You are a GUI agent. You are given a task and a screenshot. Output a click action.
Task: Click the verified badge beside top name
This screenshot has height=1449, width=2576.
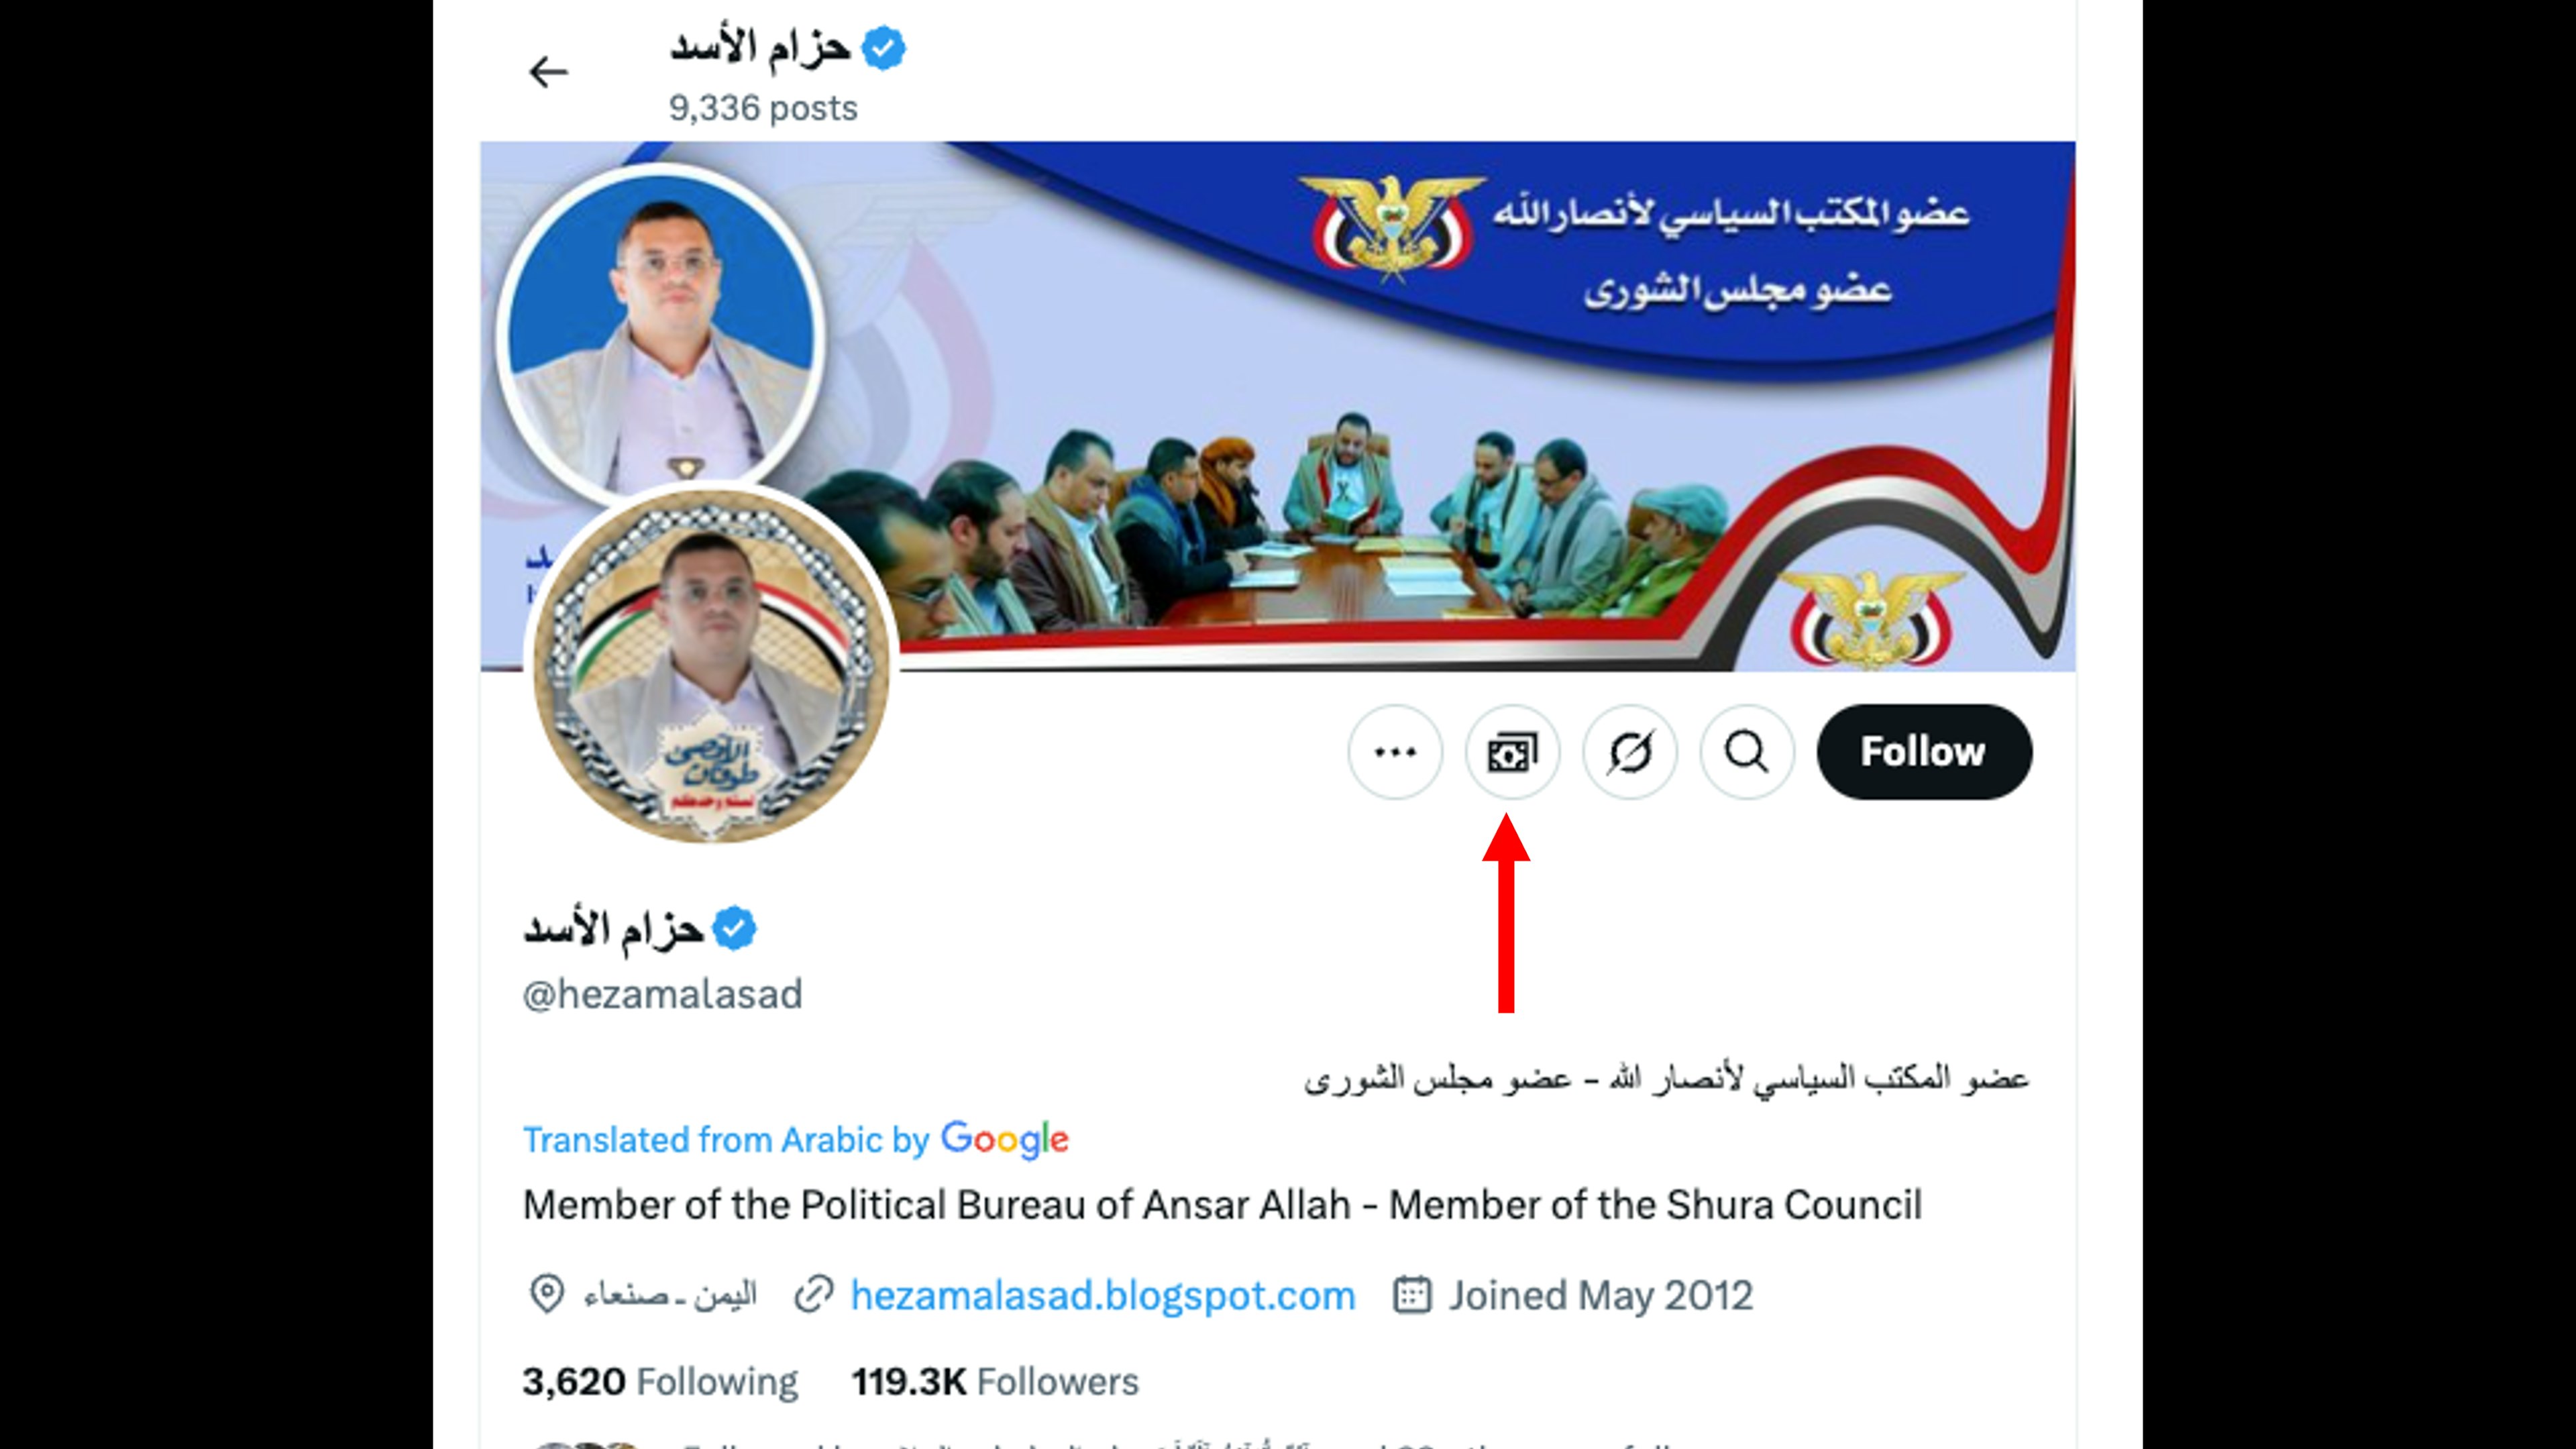(884, 47)
